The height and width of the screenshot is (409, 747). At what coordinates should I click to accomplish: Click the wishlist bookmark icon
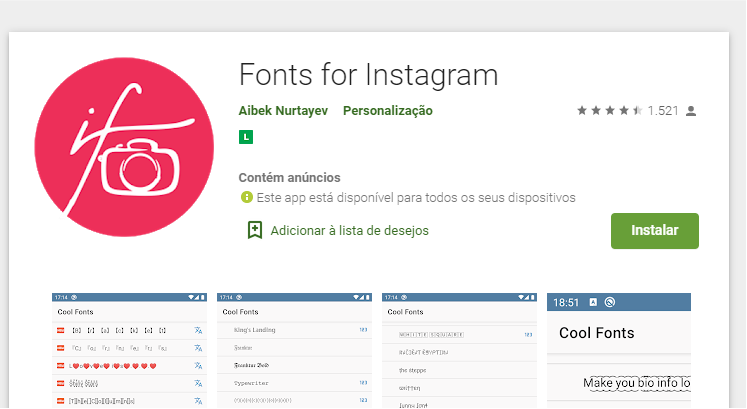pos(255,230)
